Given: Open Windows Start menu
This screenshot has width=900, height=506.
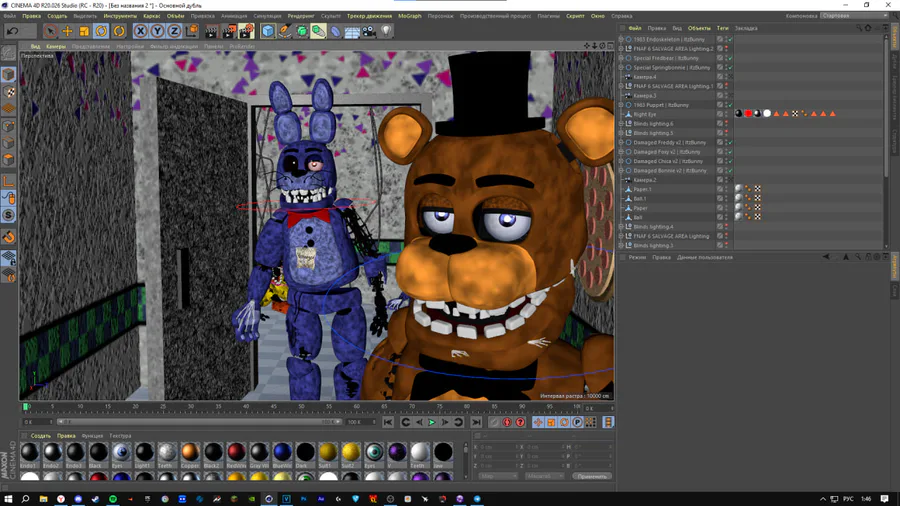Looking at the screenshot, I should tap(8, 499).
